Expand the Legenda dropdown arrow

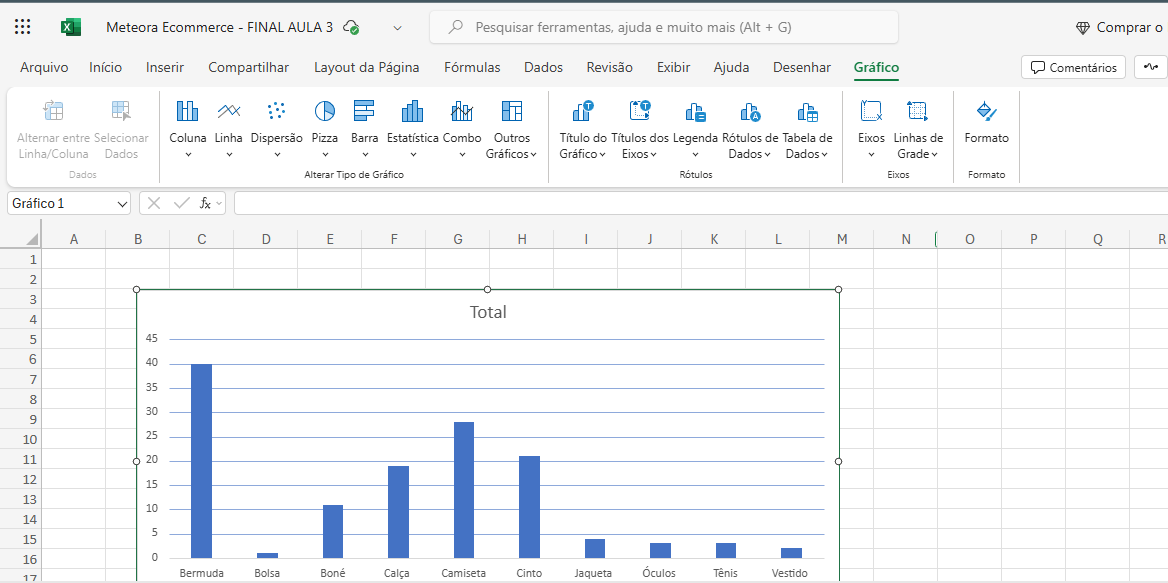[x=695, y=155]
